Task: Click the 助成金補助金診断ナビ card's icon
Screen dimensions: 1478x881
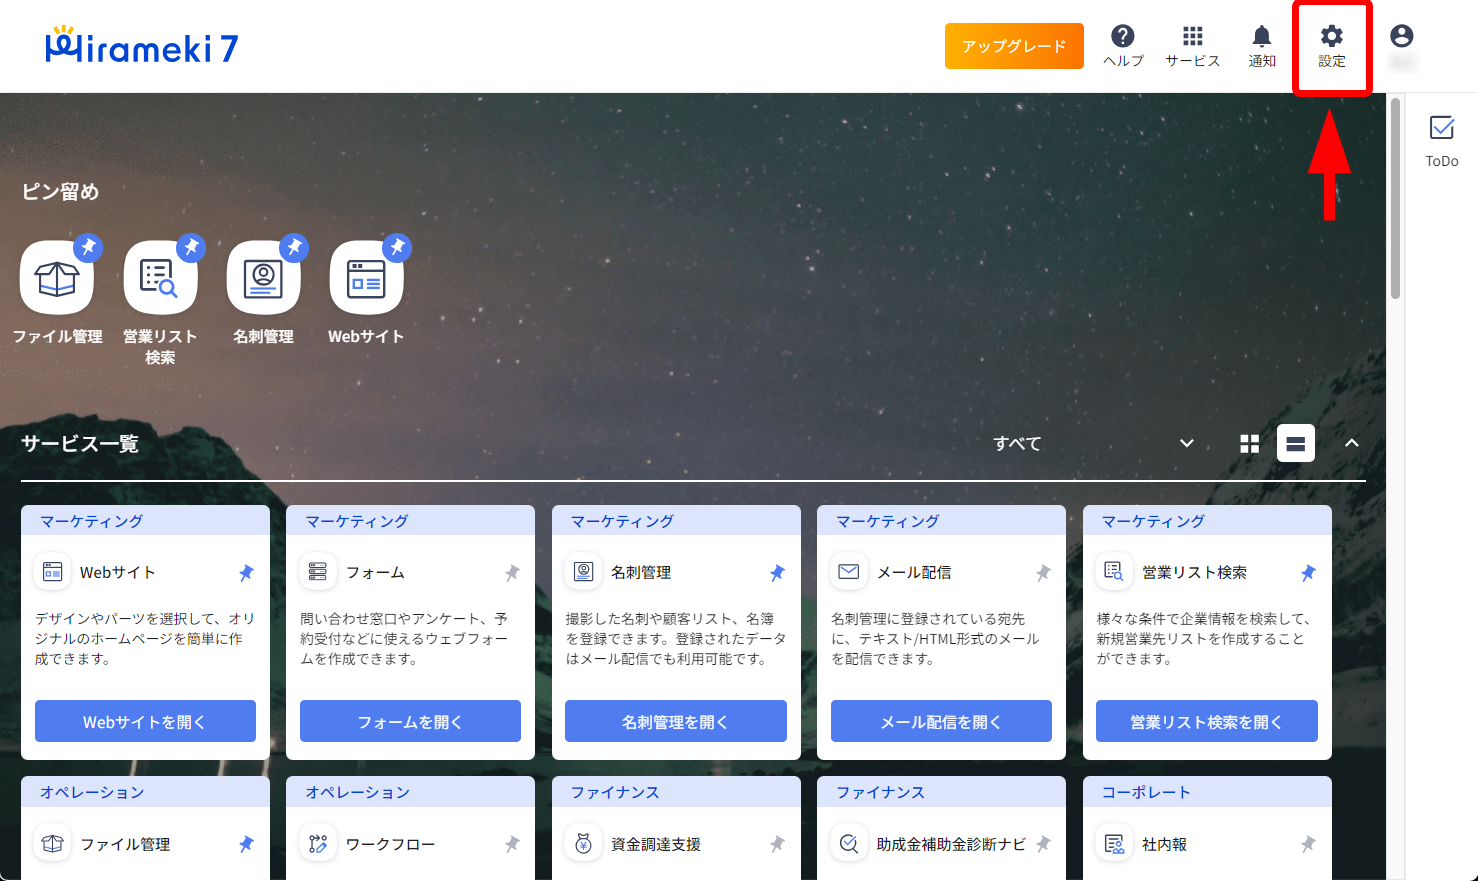Action: pos(849,844)
